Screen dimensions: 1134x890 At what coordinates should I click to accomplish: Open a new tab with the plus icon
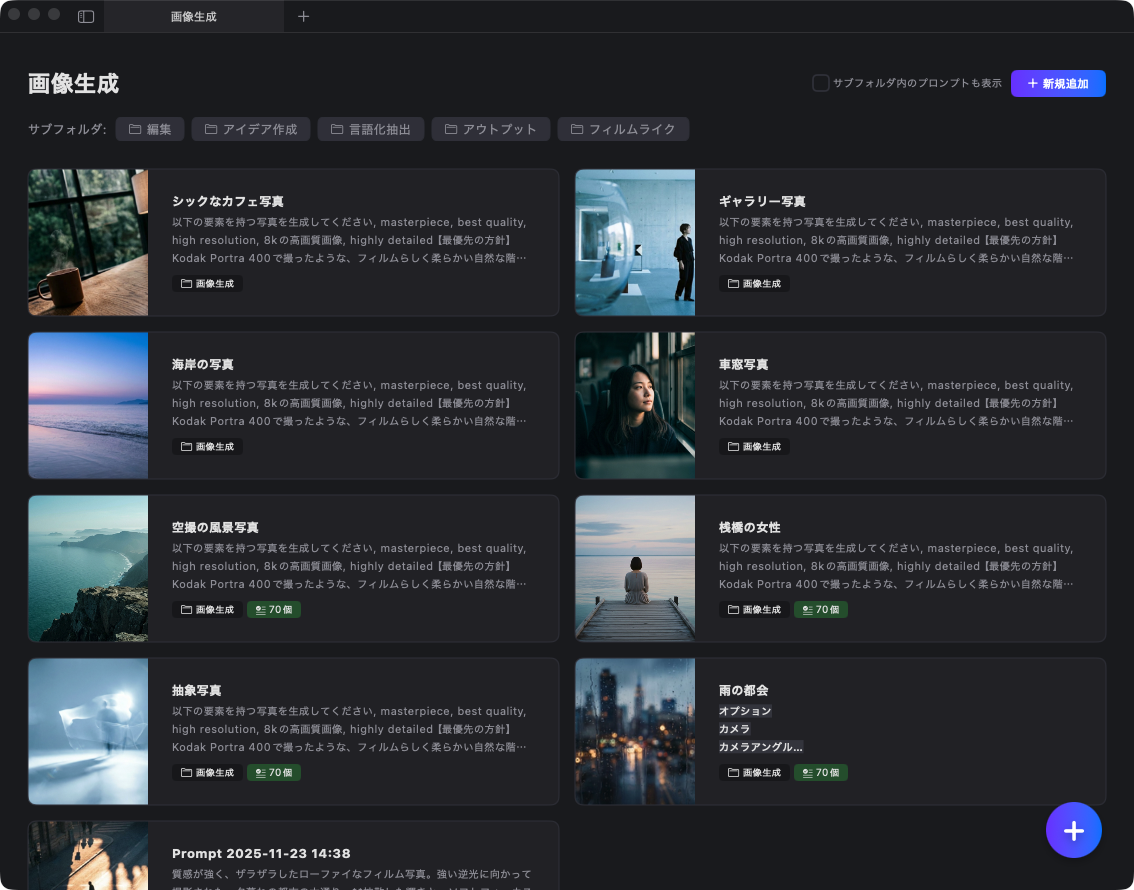[x=304, y=17]
